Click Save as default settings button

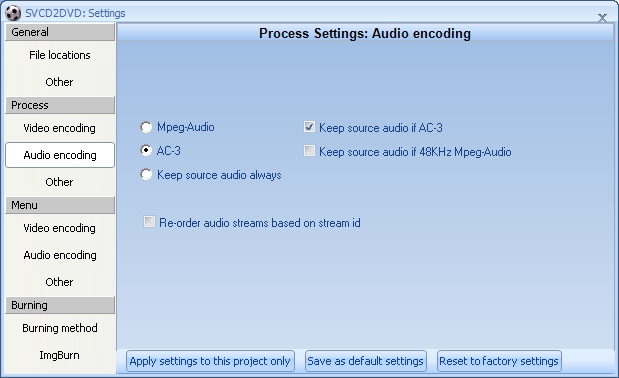coord(366,361)
